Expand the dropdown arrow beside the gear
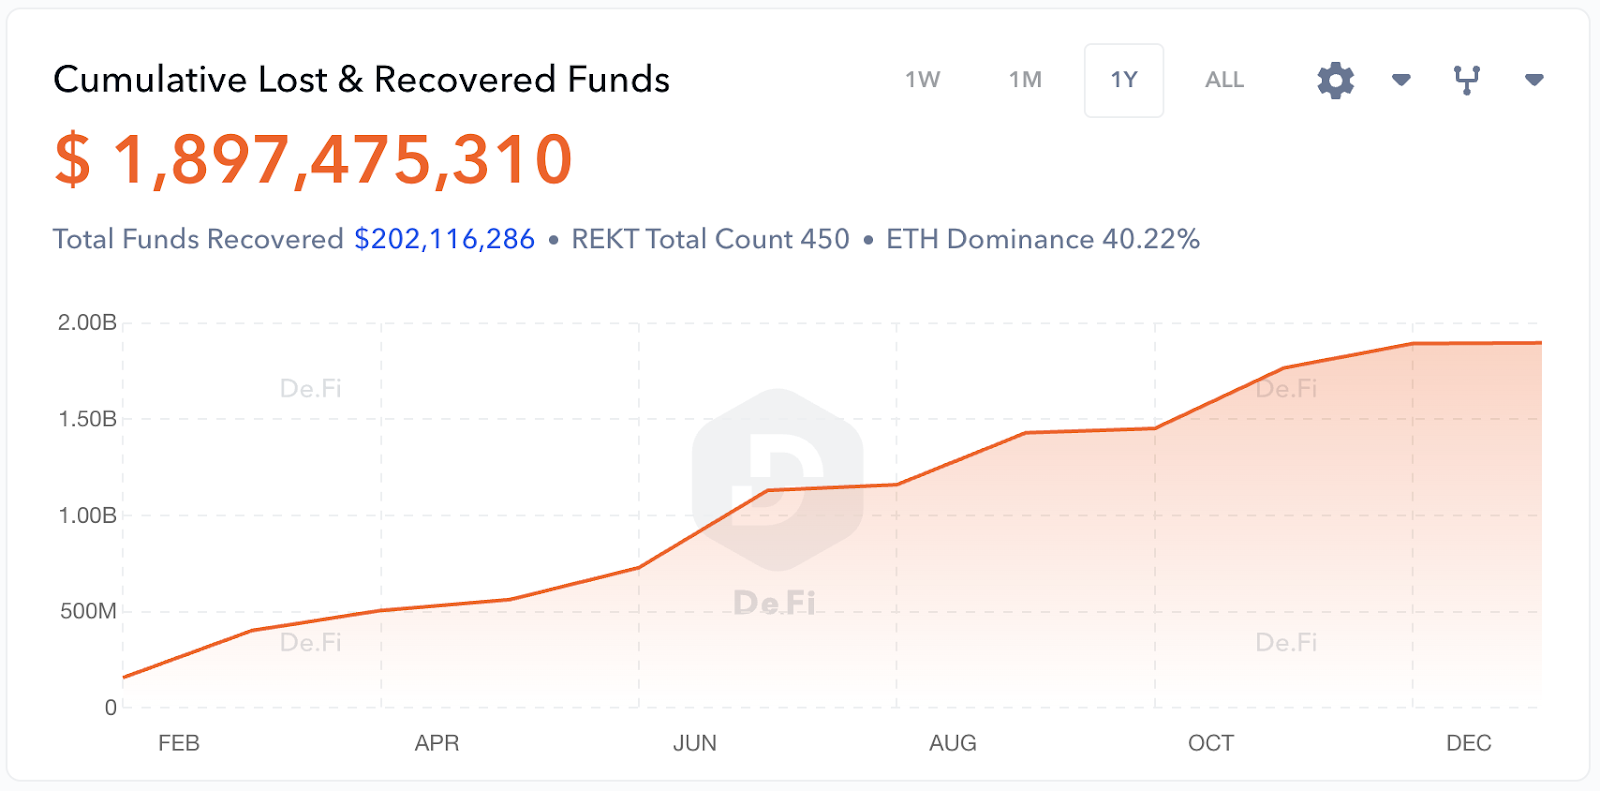Viewport: 1600px width, 791px height. [x=1401, y=80]
